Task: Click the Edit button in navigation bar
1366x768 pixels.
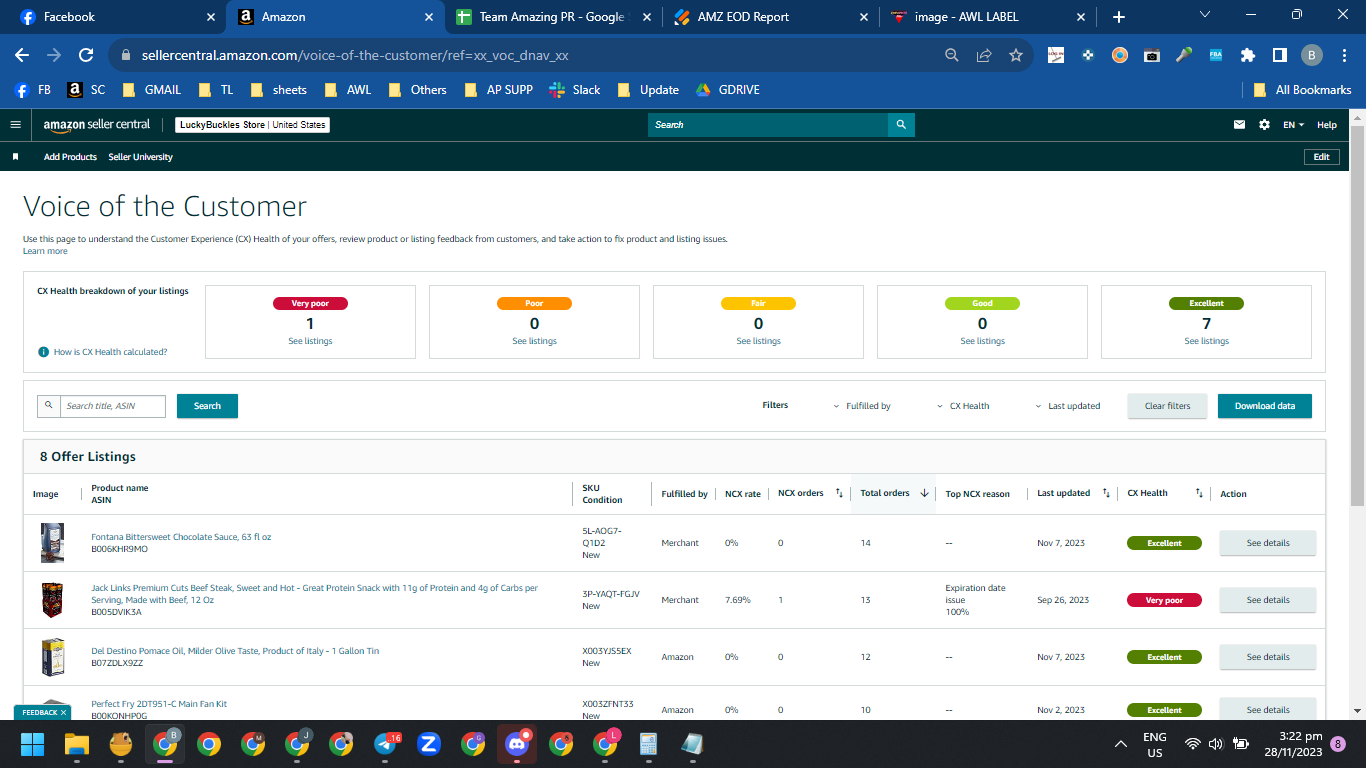Action: click(x=1321, y=157)
